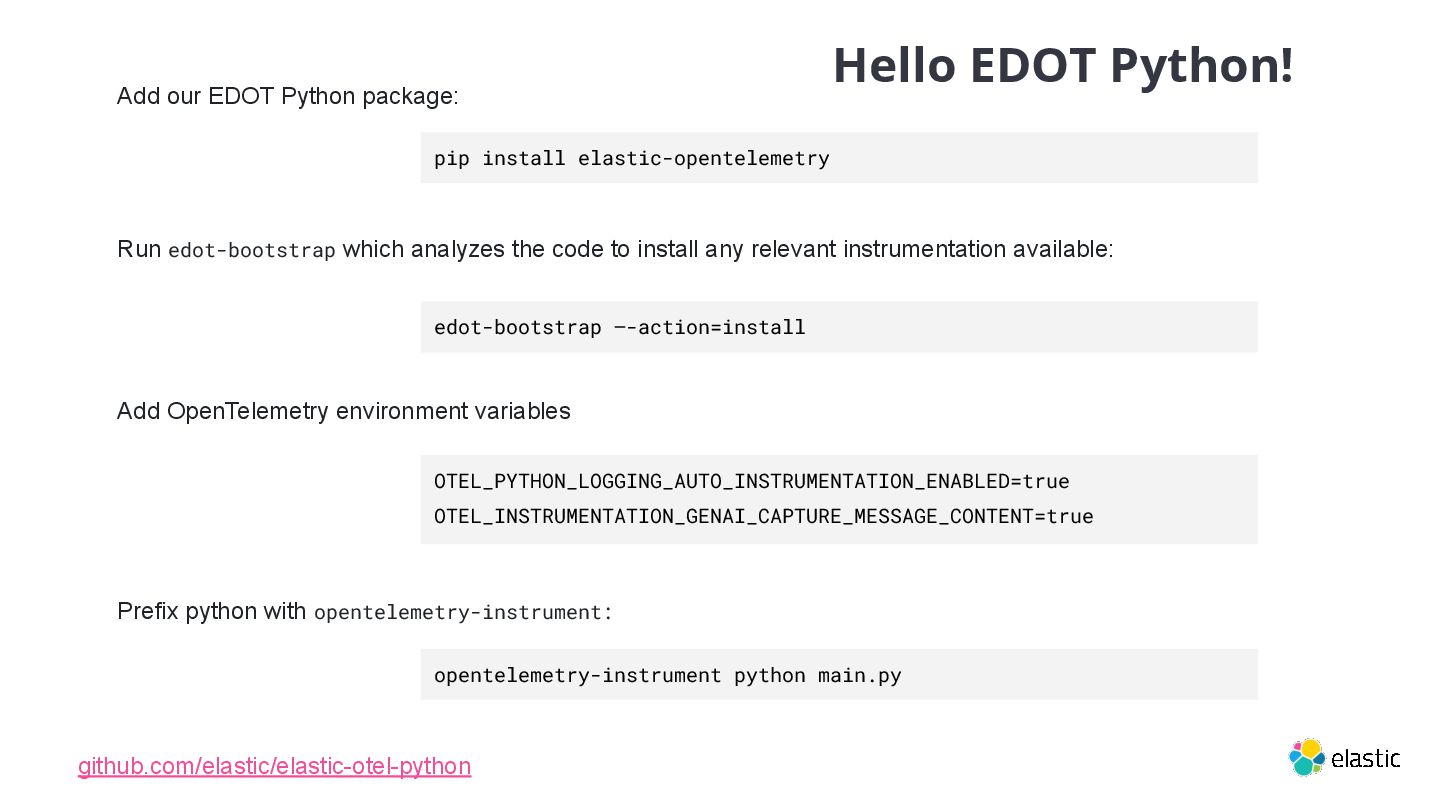Click inline "opentelemetry-instrument:" code in the sentence
Image resolution: width=1440 pixels, height=810 pixels.
click(462, 612)
